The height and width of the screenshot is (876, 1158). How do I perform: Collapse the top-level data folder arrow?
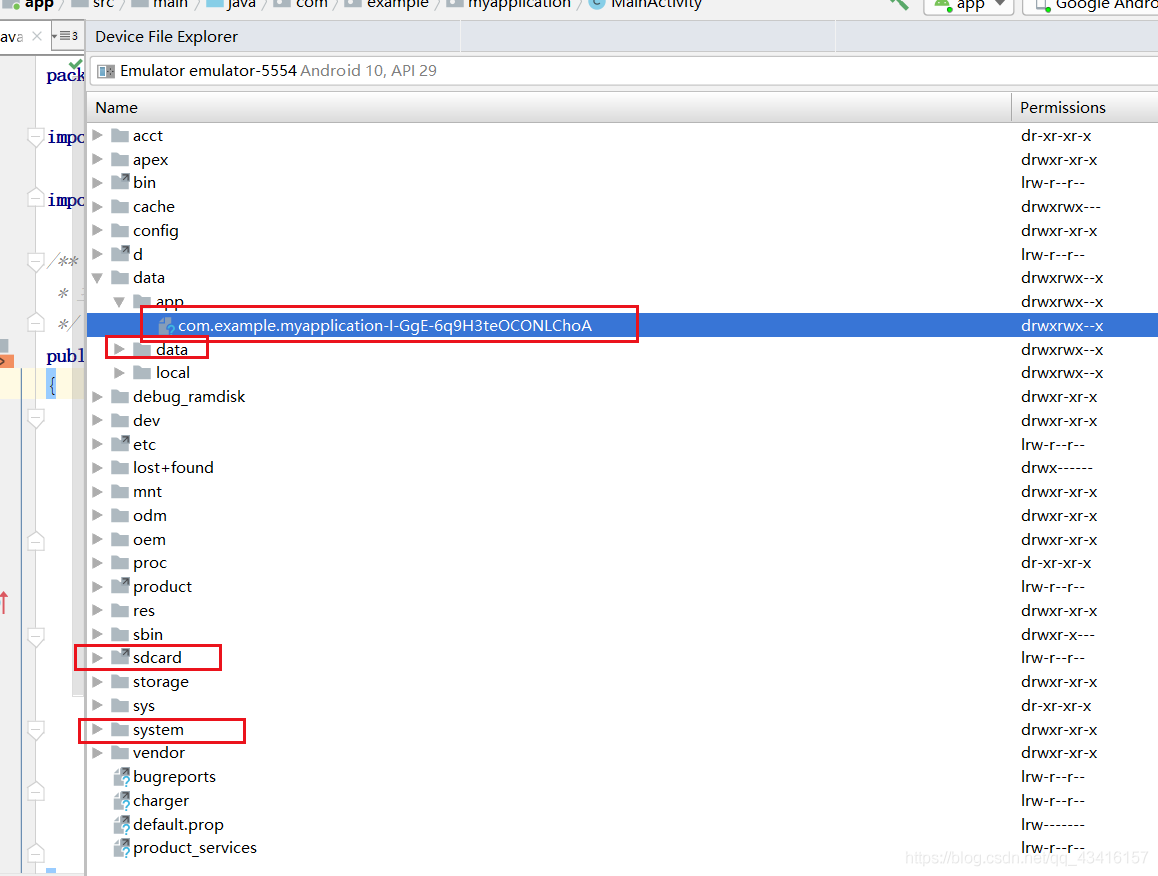click(x=97, y=278)
